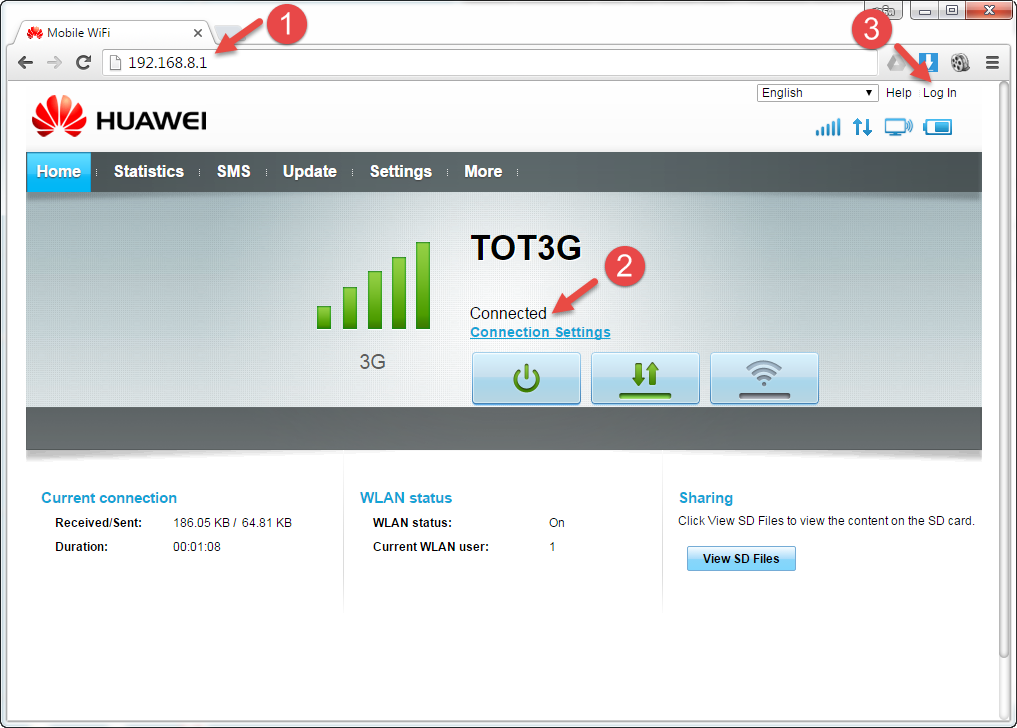Open the Chrome hamburger menu
1017x728 pixels.
coord(992,62)
